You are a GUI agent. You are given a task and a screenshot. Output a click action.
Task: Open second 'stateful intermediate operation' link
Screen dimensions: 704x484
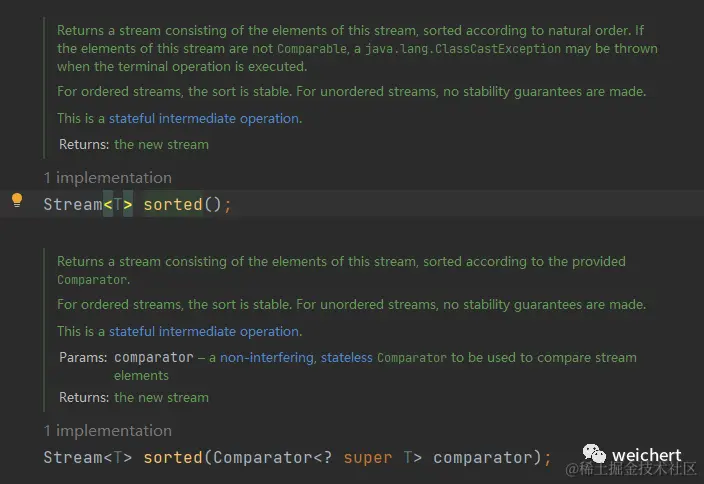coord(204,331)
